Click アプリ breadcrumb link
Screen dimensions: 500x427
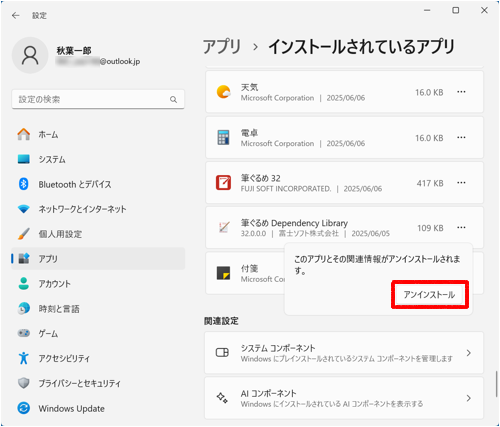tap(222, 47)
